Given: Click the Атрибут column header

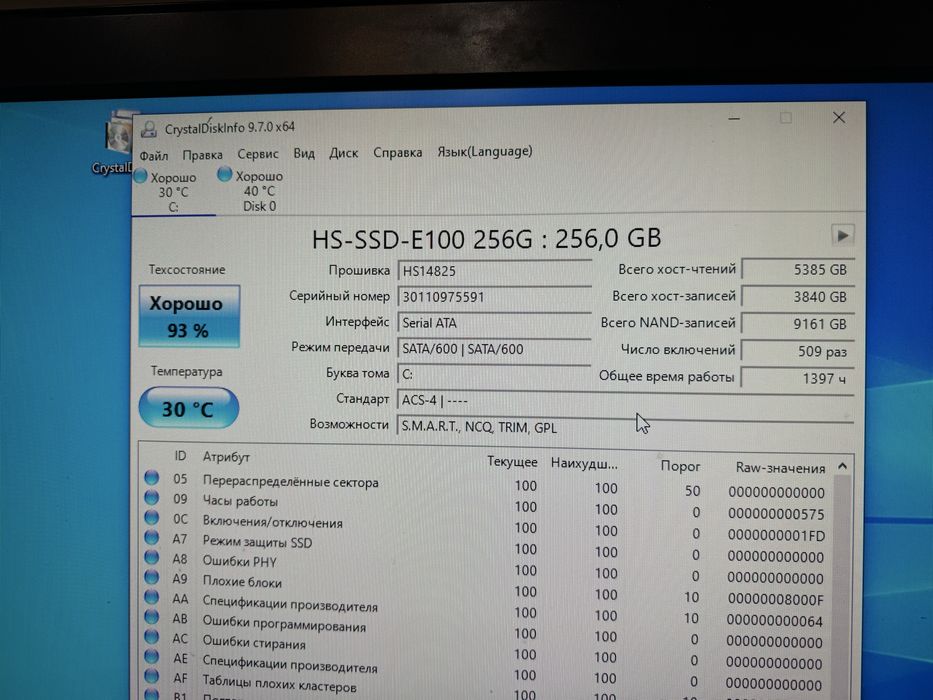Looking at the screenshot, I should pyautogui.click(x=226, y=457).
